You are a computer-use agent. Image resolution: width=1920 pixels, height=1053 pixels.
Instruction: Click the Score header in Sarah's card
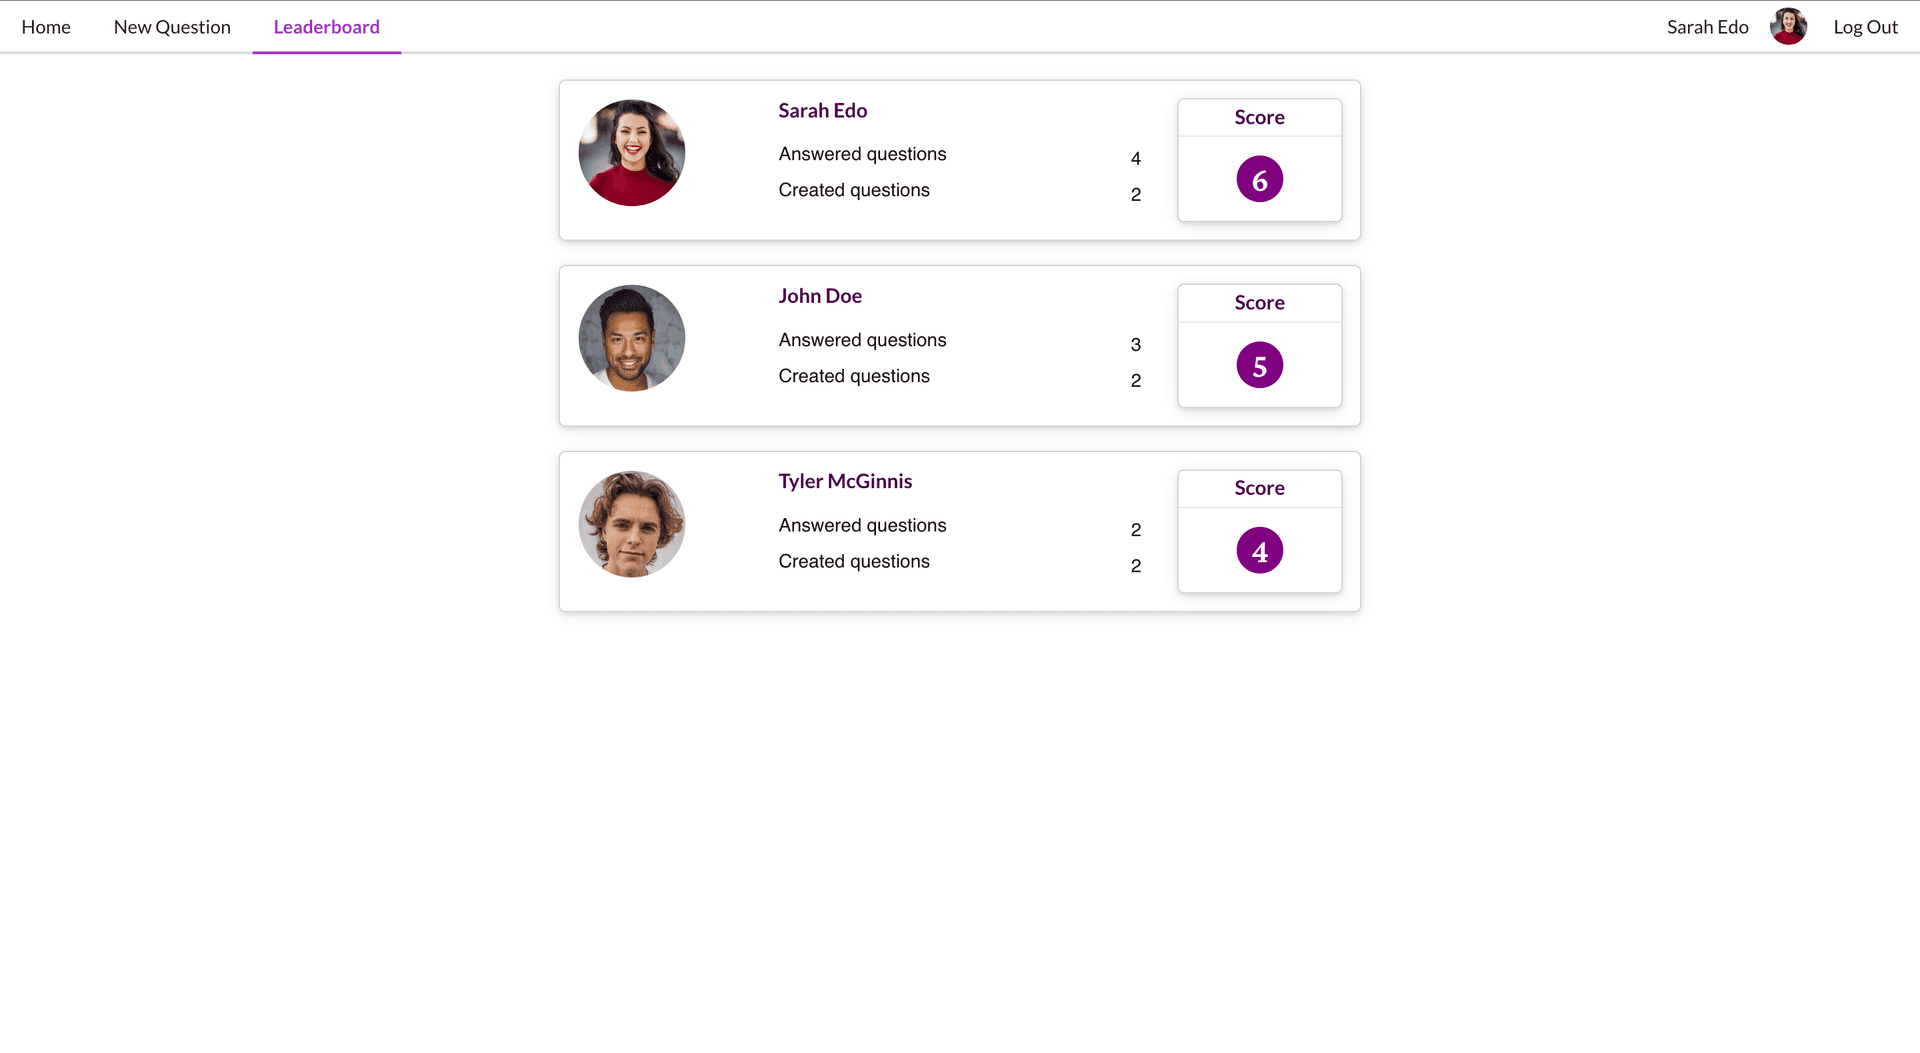(1260, 117)
